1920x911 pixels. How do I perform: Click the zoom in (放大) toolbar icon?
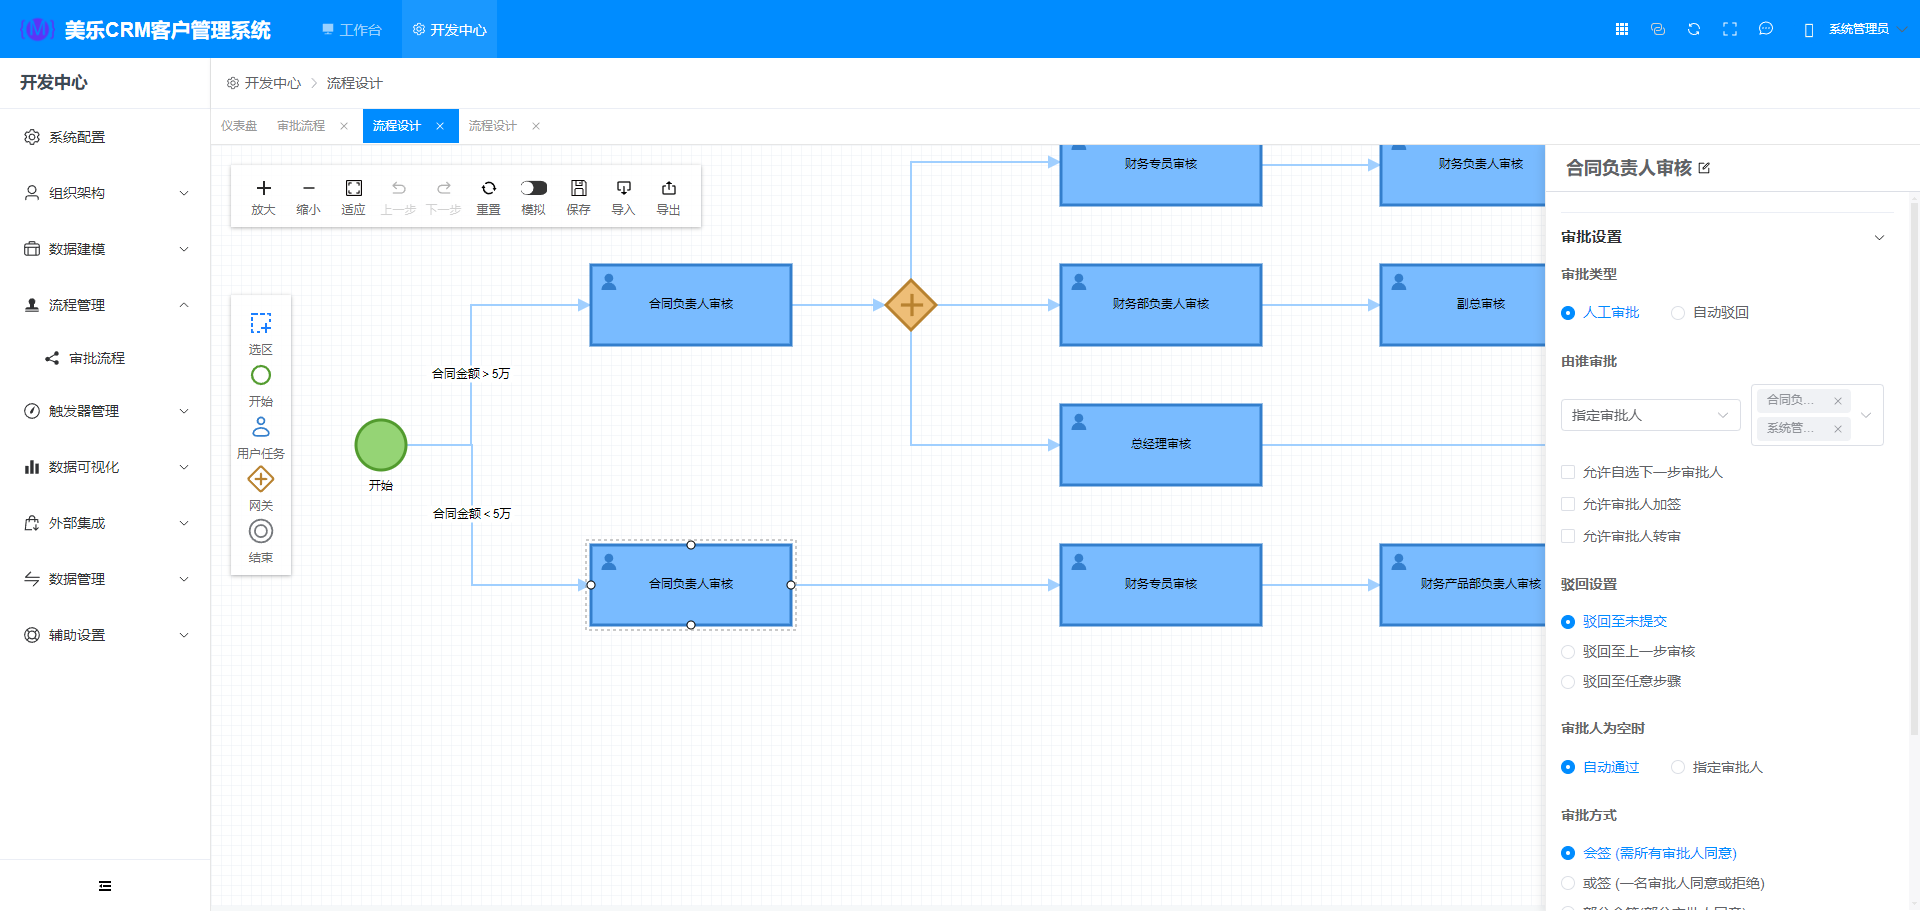(263, 189)
